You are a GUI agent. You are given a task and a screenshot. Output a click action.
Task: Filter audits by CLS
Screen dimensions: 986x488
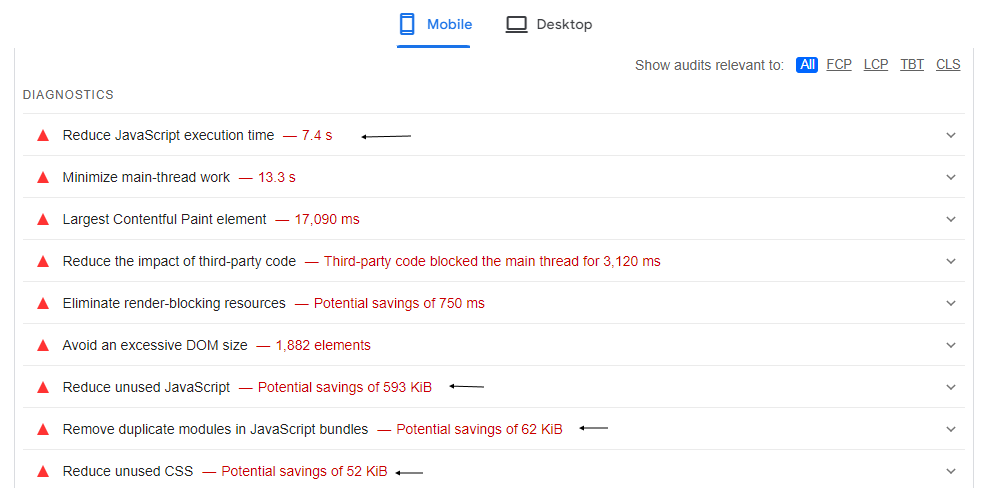[948, 65]
